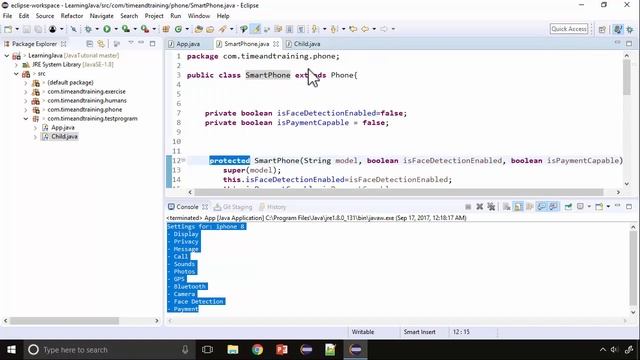
Task: Expand JRE System Library node
Action: (16, 64)
